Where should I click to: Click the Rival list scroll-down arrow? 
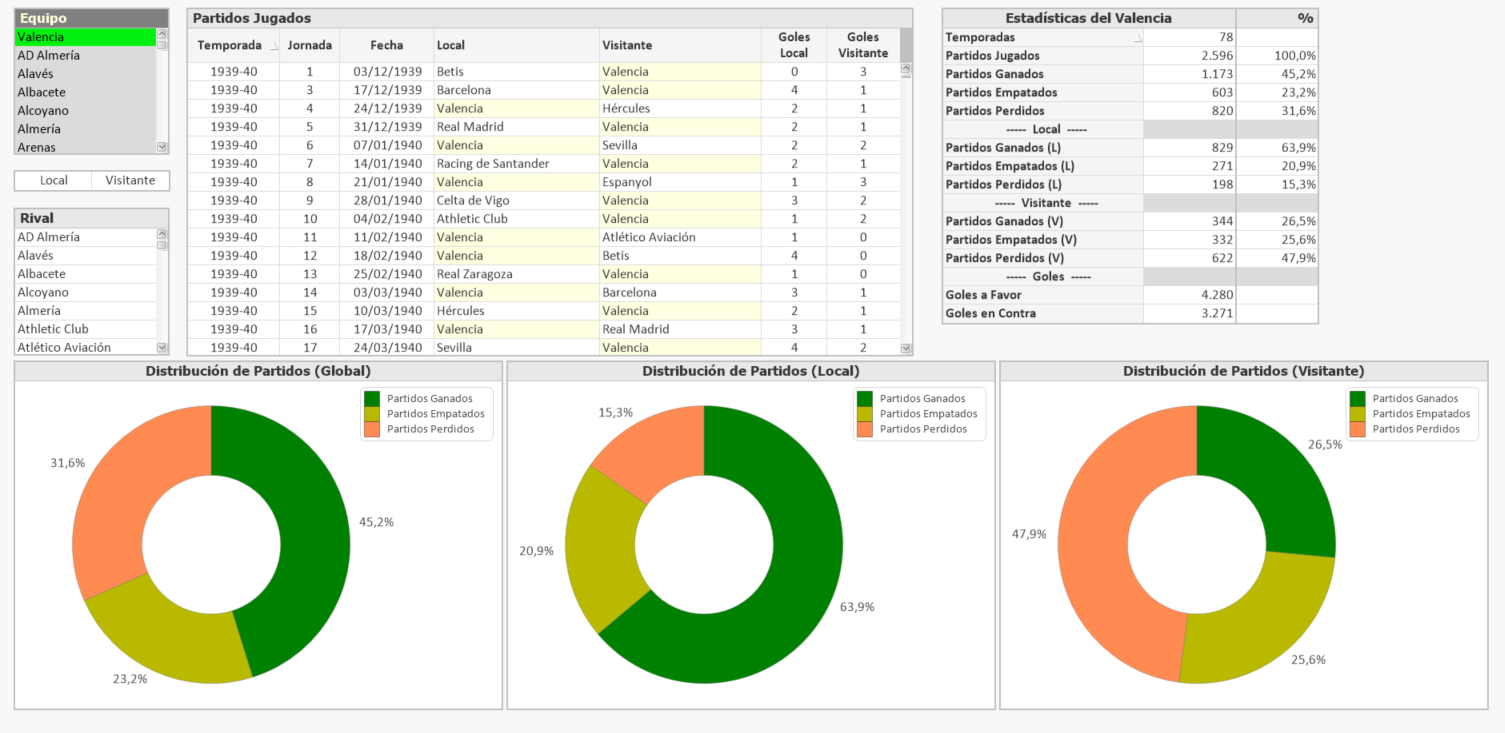click(x=162, y=347)
